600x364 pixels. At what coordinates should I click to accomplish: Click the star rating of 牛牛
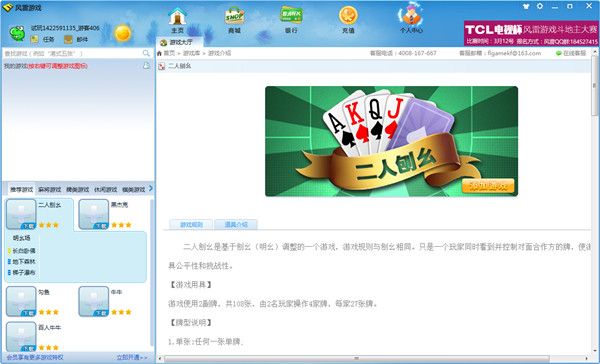click(x=121, y=312)
